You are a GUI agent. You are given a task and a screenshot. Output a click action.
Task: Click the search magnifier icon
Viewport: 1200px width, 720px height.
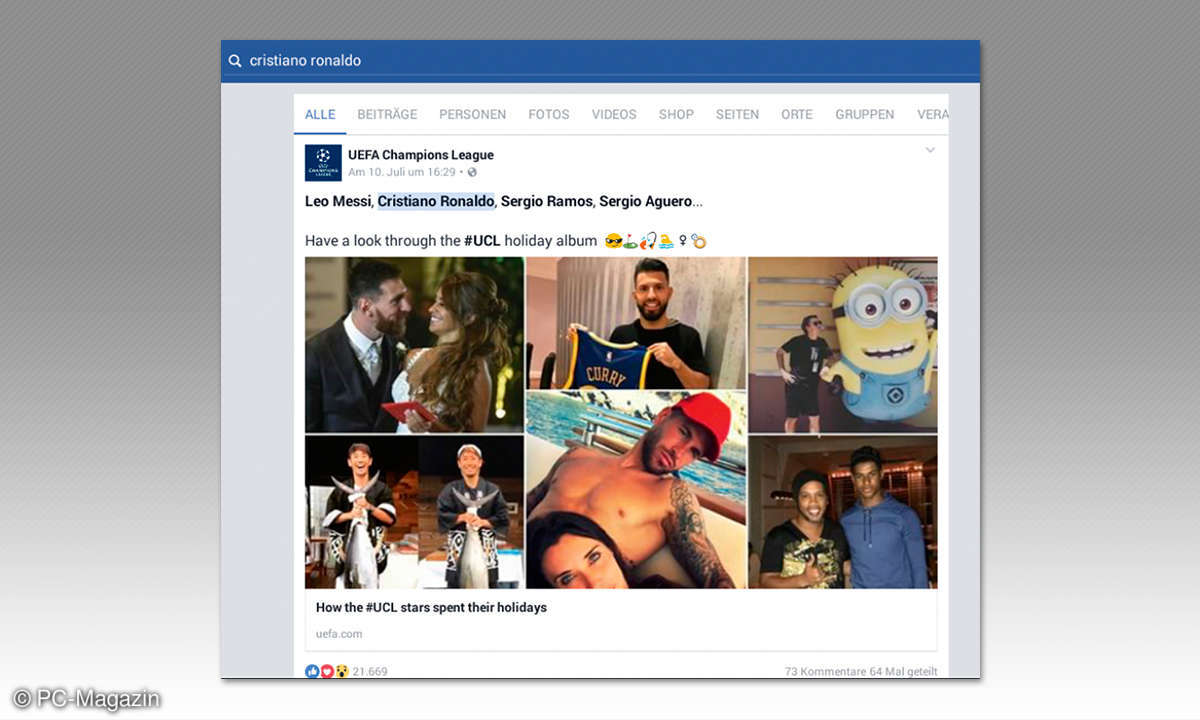click(235, 61)
